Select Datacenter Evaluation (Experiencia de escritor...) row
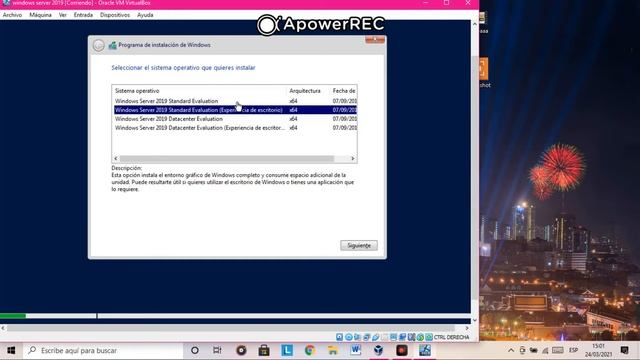This screenshot has height=360, width=640. point(235,128)
